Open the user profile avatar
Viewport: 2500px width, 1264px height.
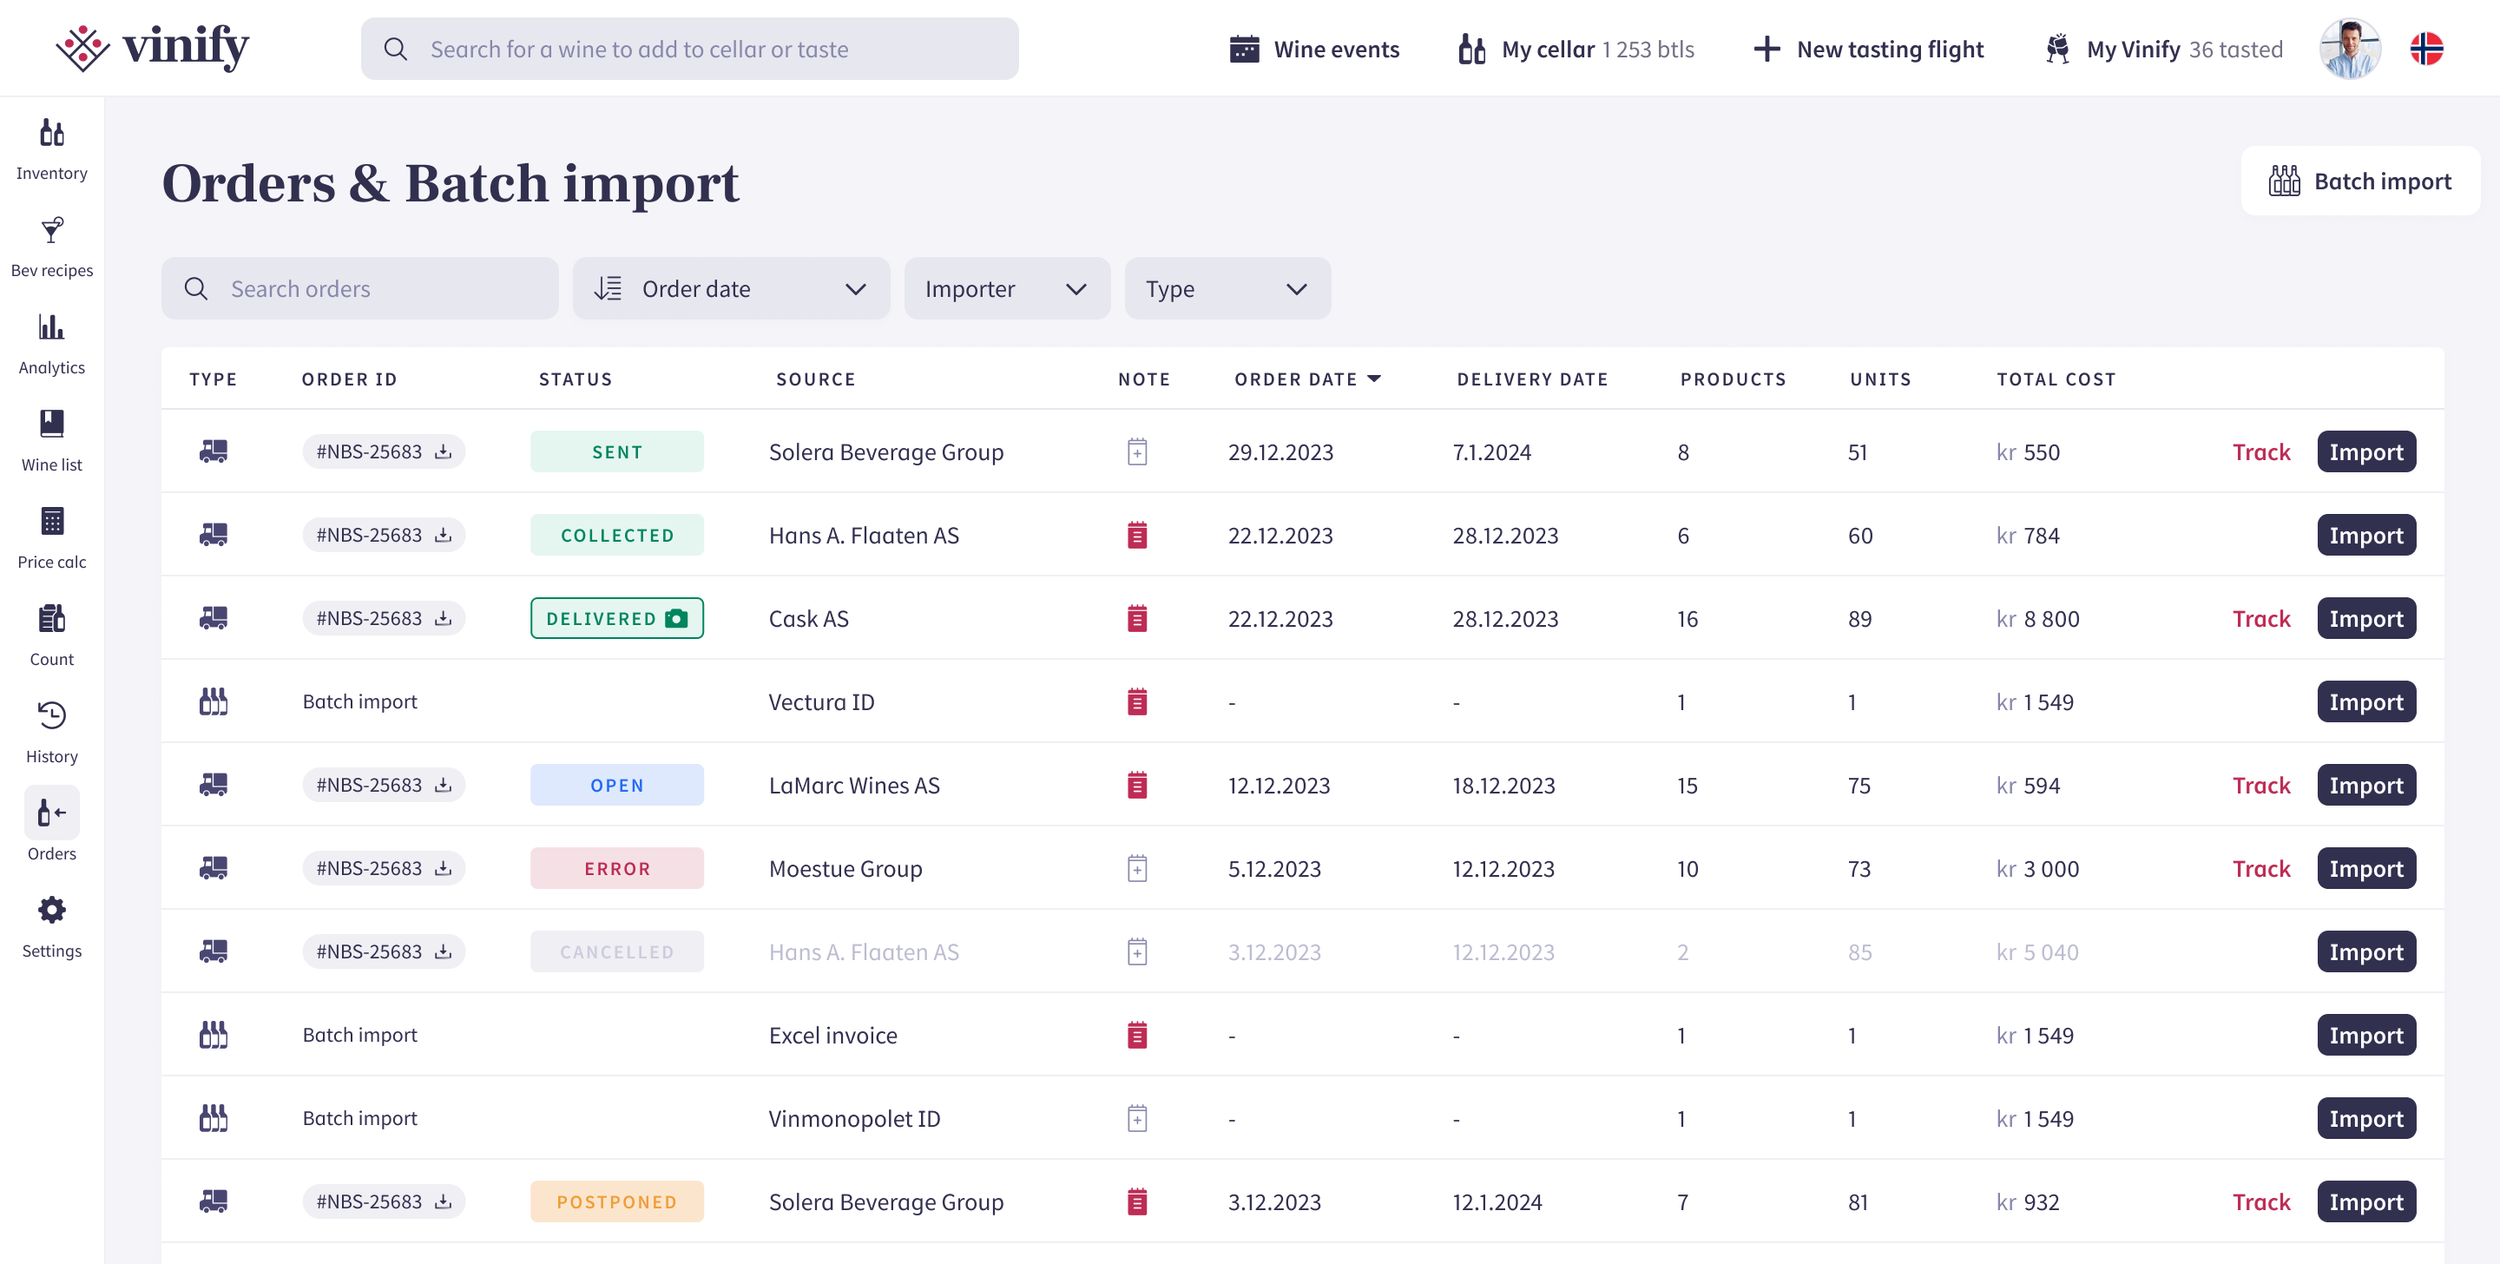[x=2350, y=48]
